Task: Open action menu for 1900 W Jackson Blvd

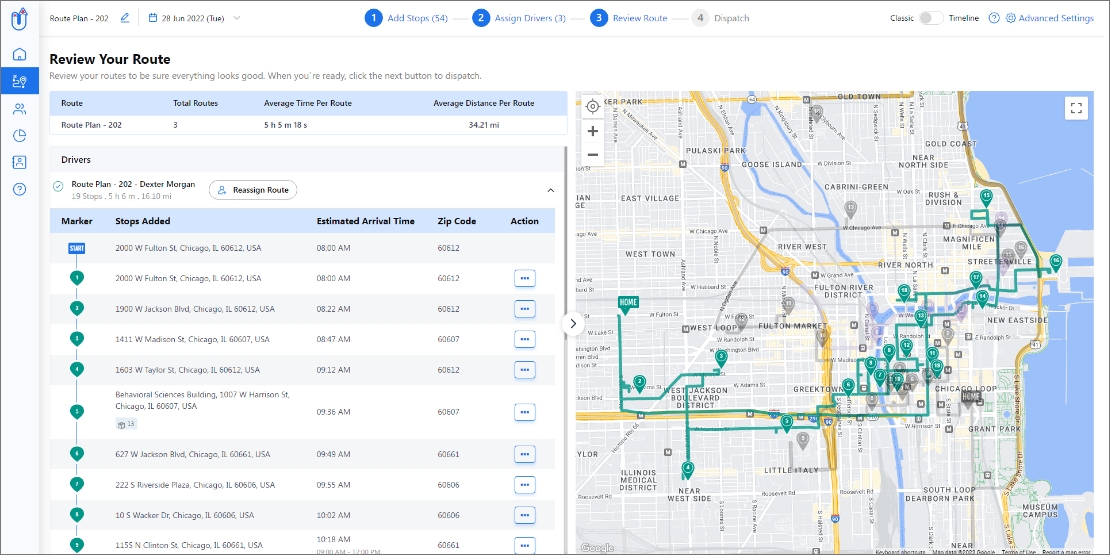Action: click(x=525, y=309)
